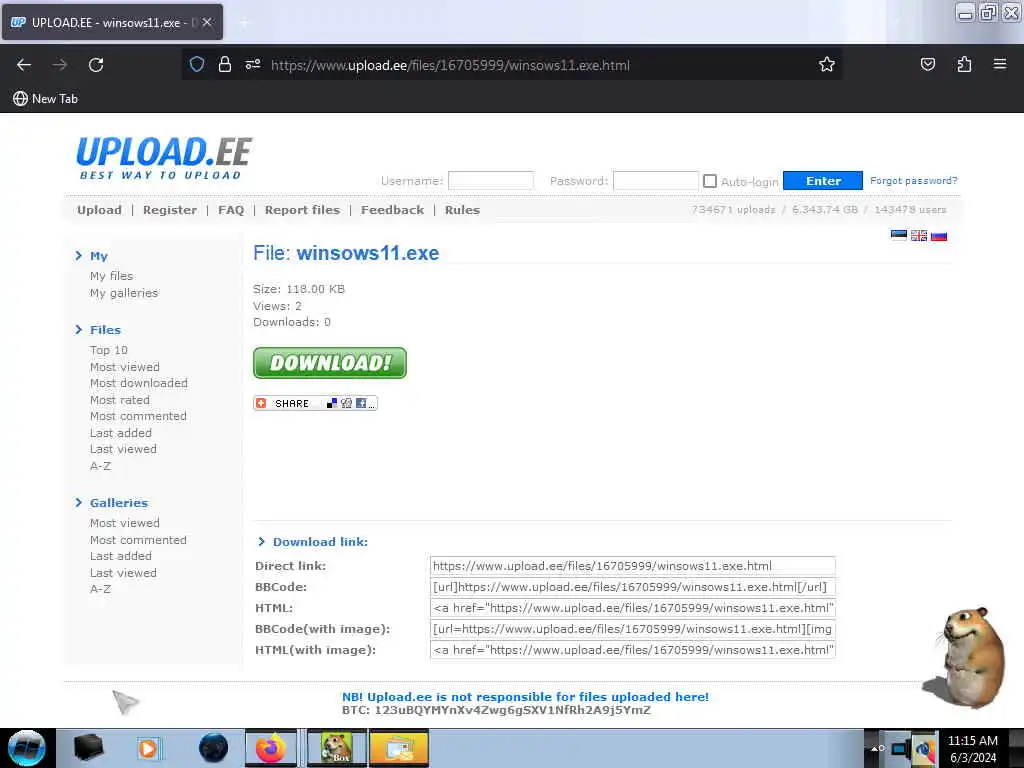Expand the Download link section heading
Screen dimensions: 1024x768
pyautogui.click(x=320, y=542)
